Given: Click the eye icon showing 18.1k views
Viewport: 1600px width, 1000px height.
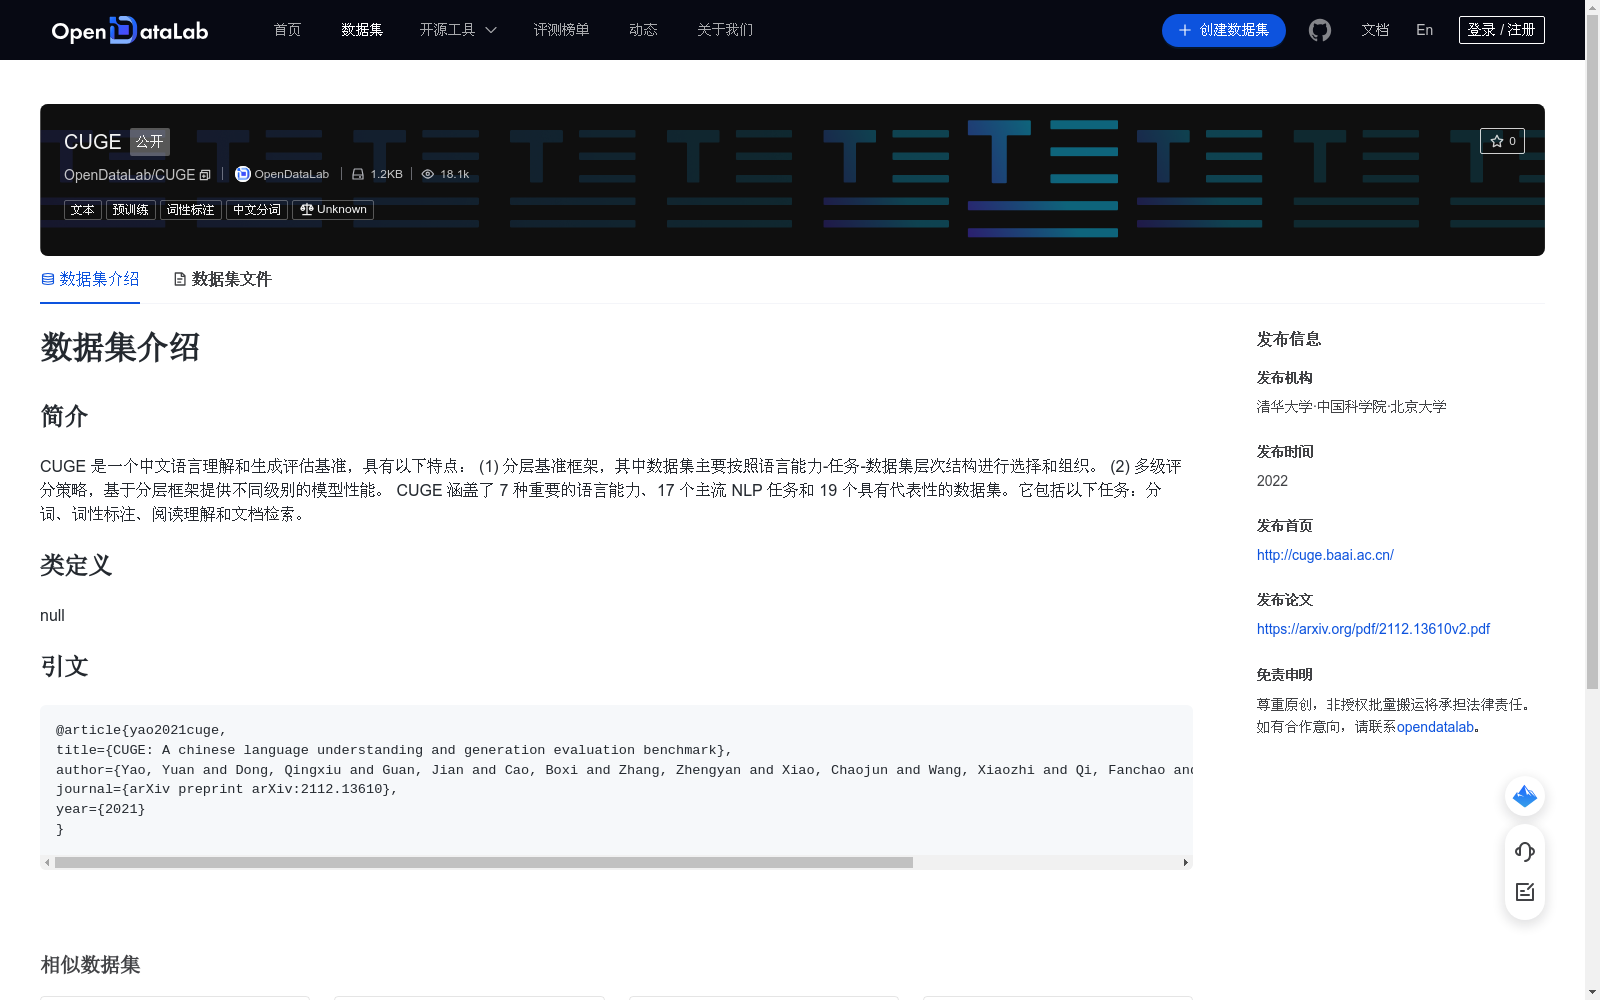Looking at the screenshot, I should pyautogui.click(x=428, y=173).
